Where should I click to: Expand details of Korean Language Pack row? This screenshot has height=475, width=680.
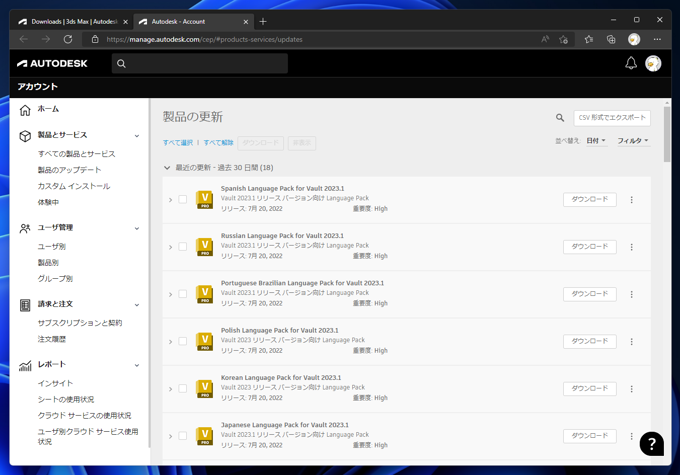(170, 389)
